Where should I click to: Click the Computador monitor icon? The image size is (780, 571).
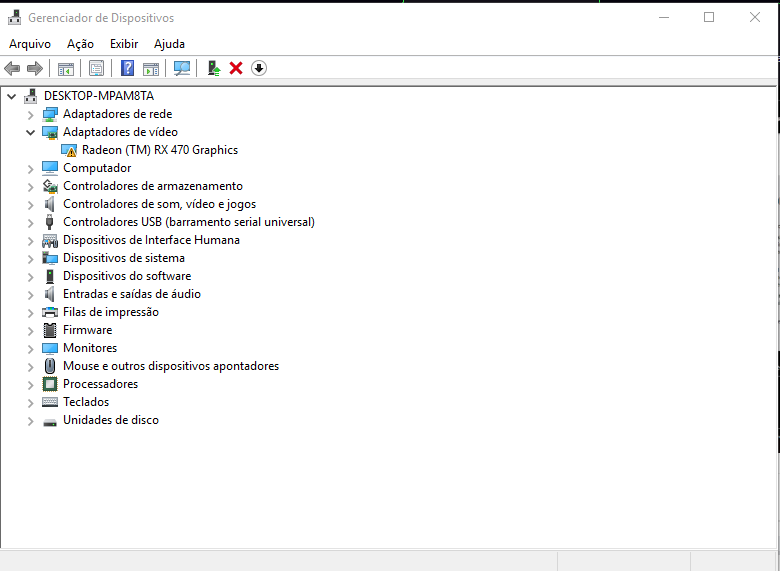coord(50,168)
